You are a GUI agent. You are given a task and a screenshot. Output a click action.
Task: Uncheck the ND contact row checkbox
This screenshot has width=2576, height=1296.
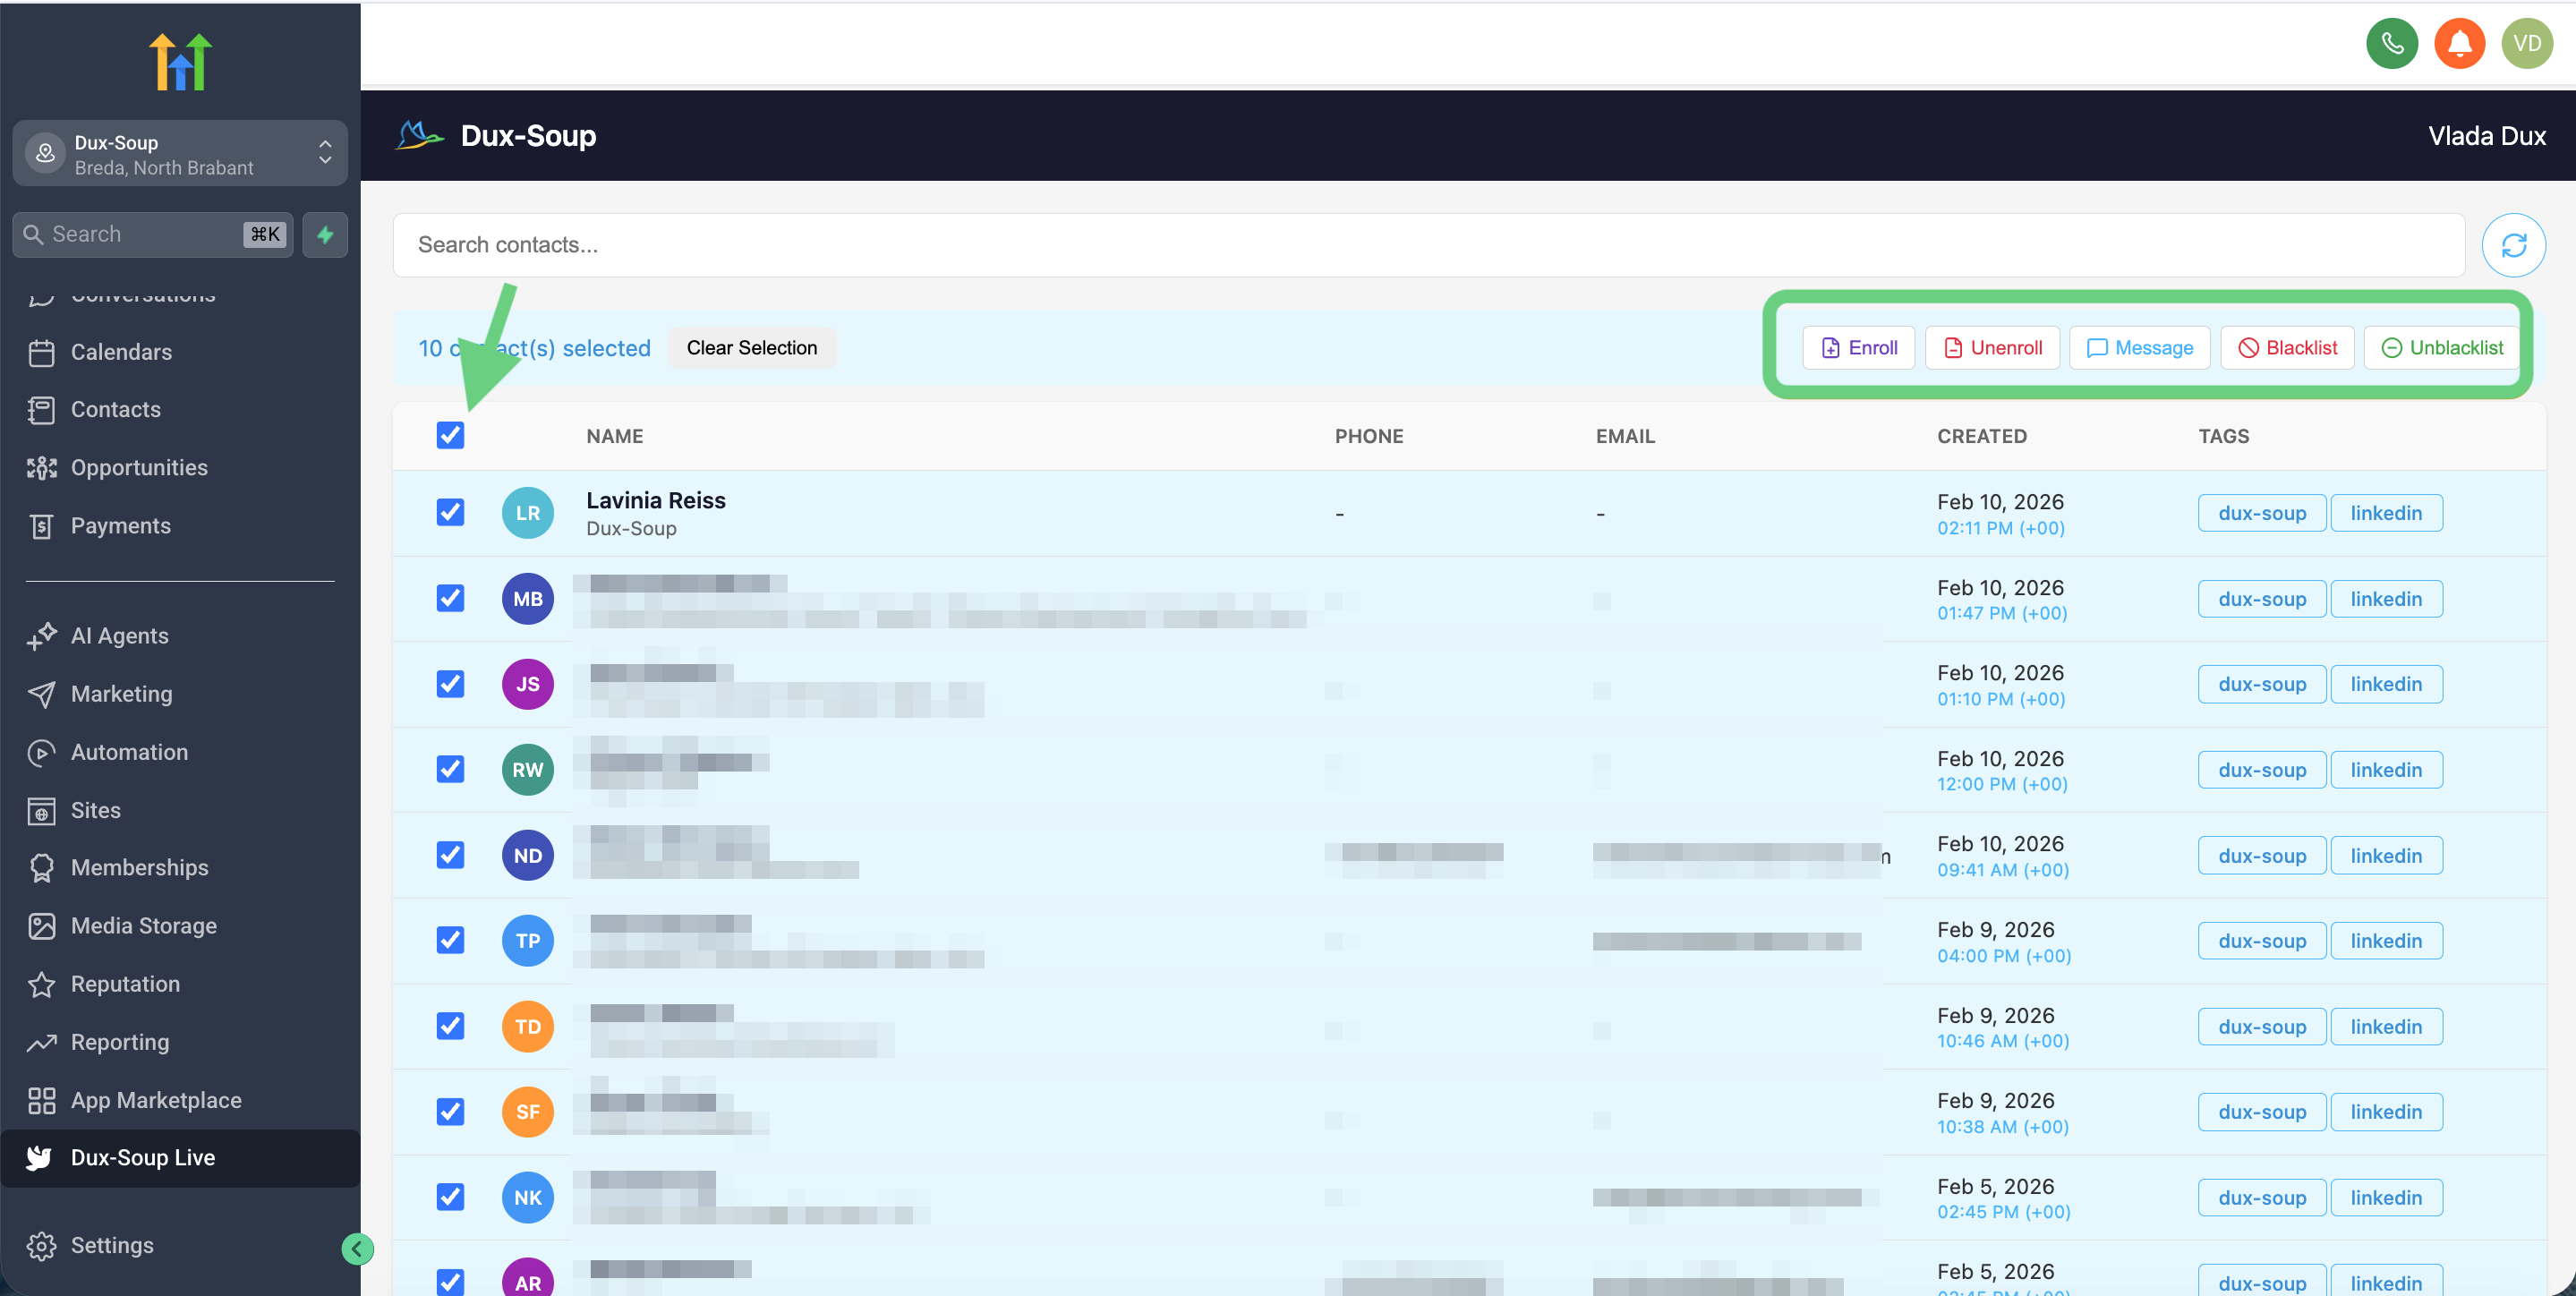450,855
